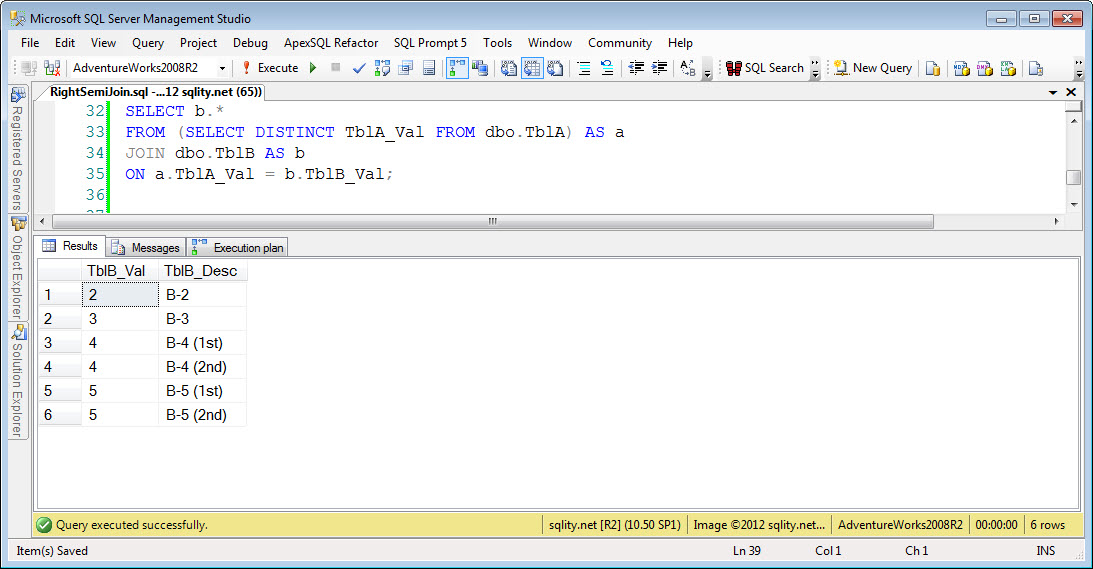Click the Decrease Indent icon
The height and width of the screenshot is (569, 1093).
pyautogui.click(x=636, y=68)
